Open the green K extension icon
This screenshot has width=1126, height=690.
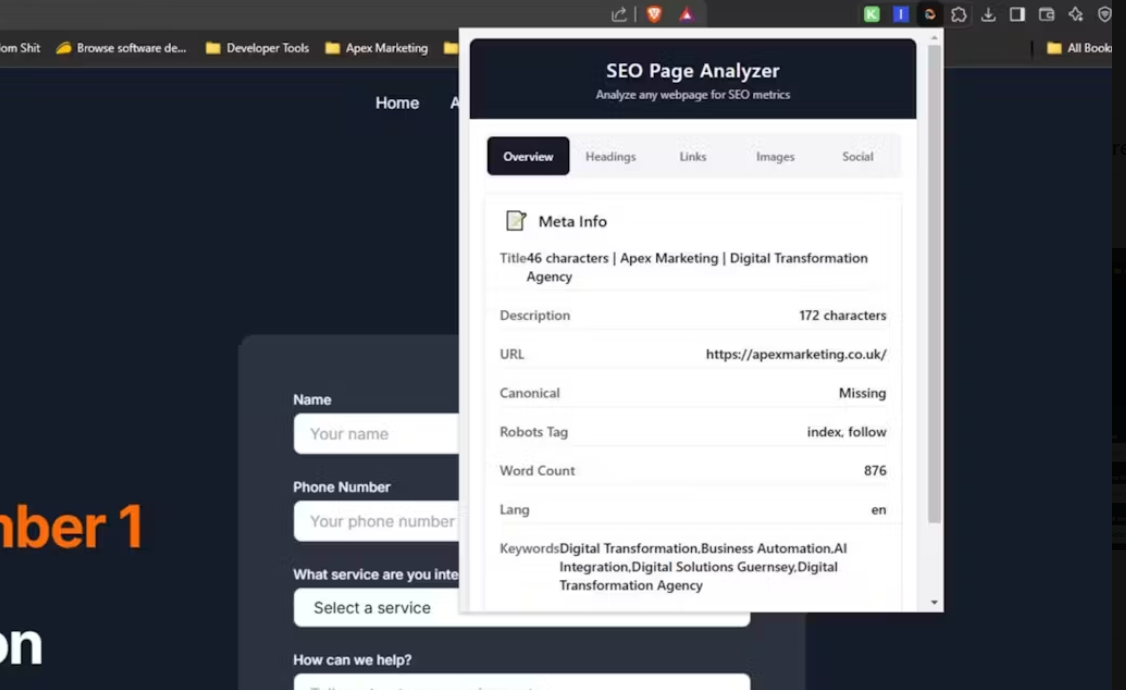tap(871, 14)
